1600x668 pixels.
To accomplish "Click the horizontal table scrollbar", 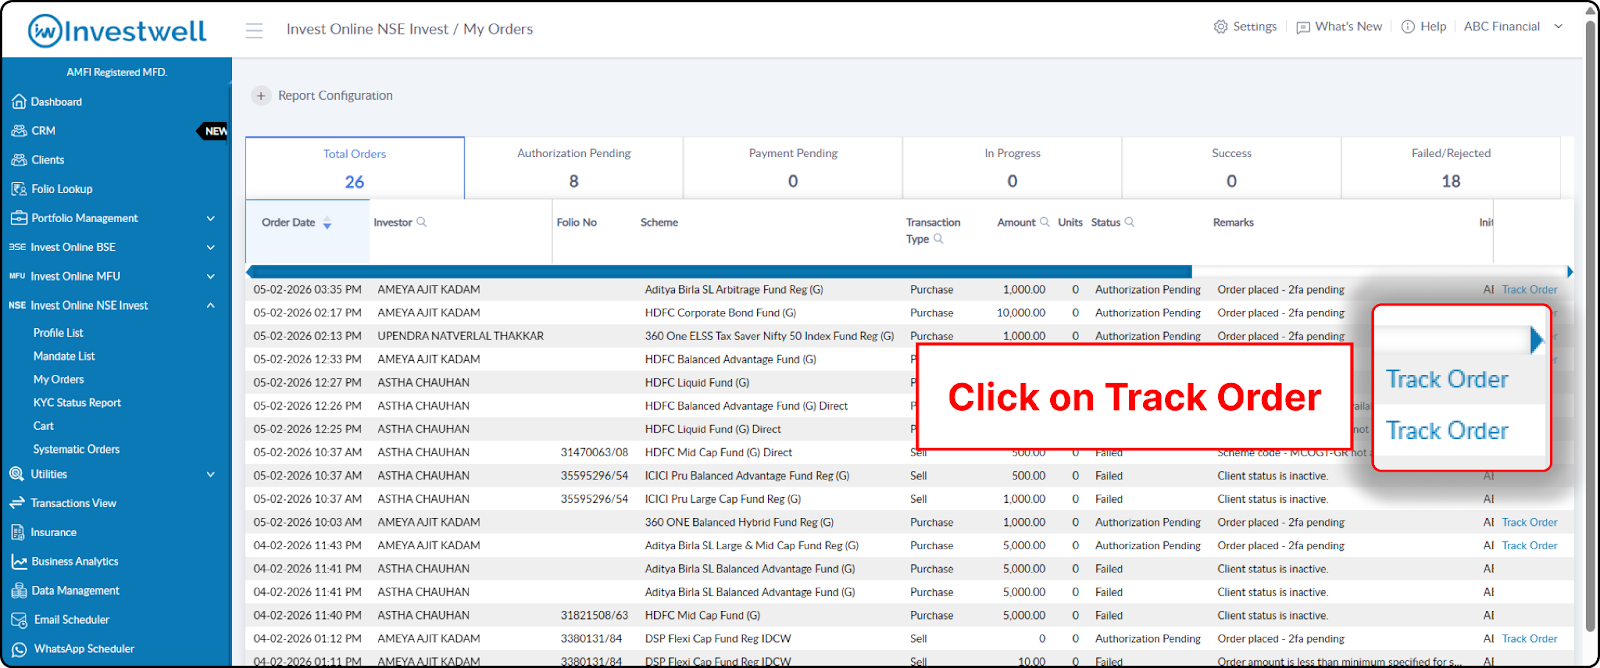I will click(721, 272).
